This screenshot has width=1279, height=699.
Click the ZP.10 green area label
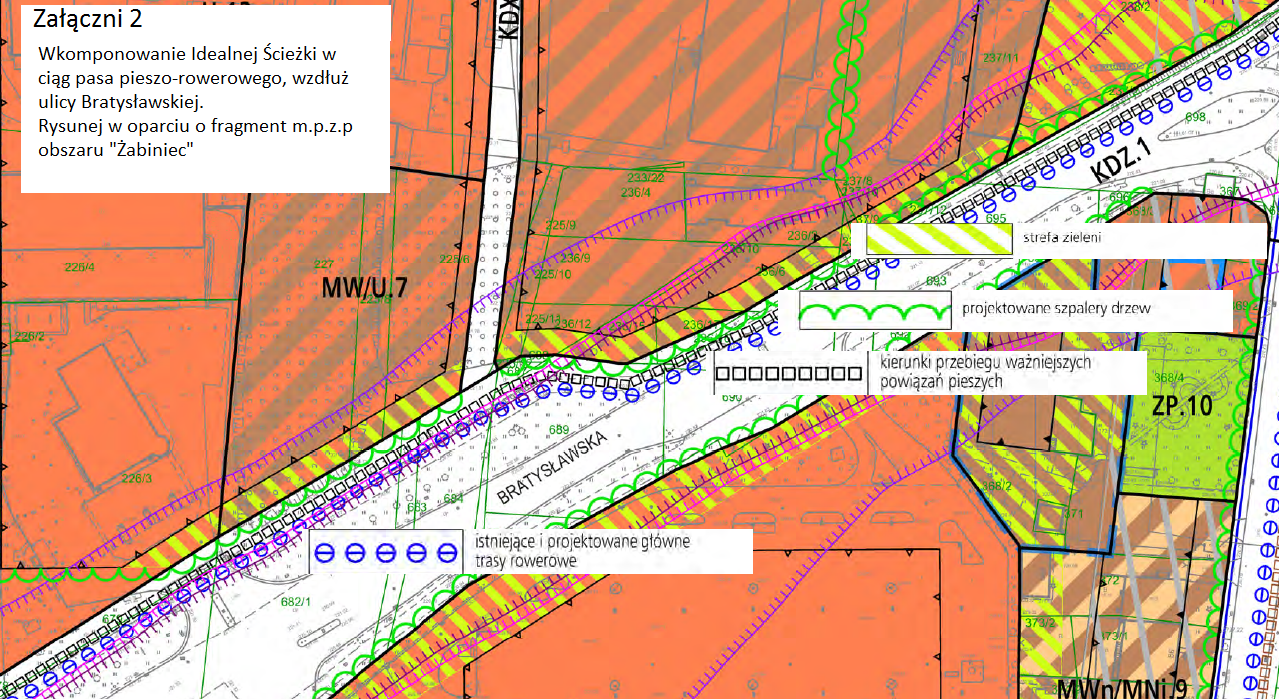pyautogui.click(x=1183, y=406)
